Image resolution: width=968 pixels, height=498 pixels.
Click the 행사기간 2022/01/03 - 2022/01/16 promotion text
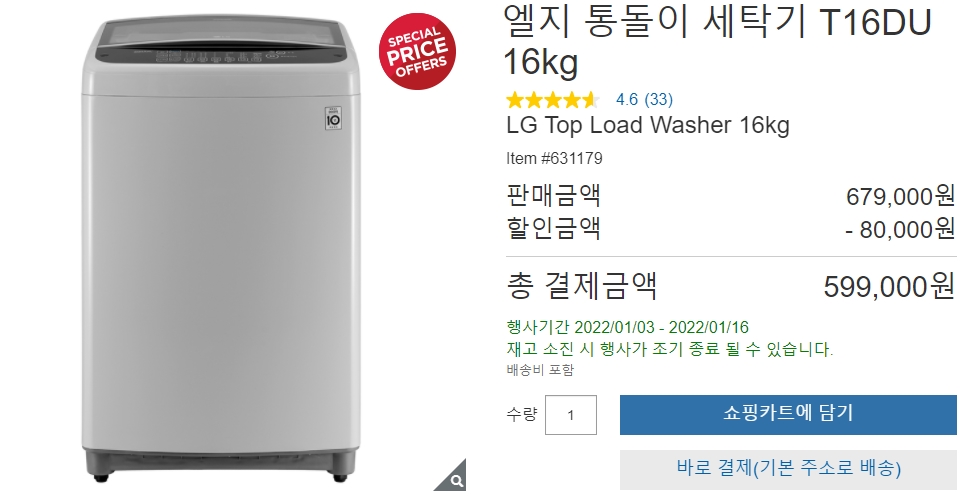[x=628, y=327]
